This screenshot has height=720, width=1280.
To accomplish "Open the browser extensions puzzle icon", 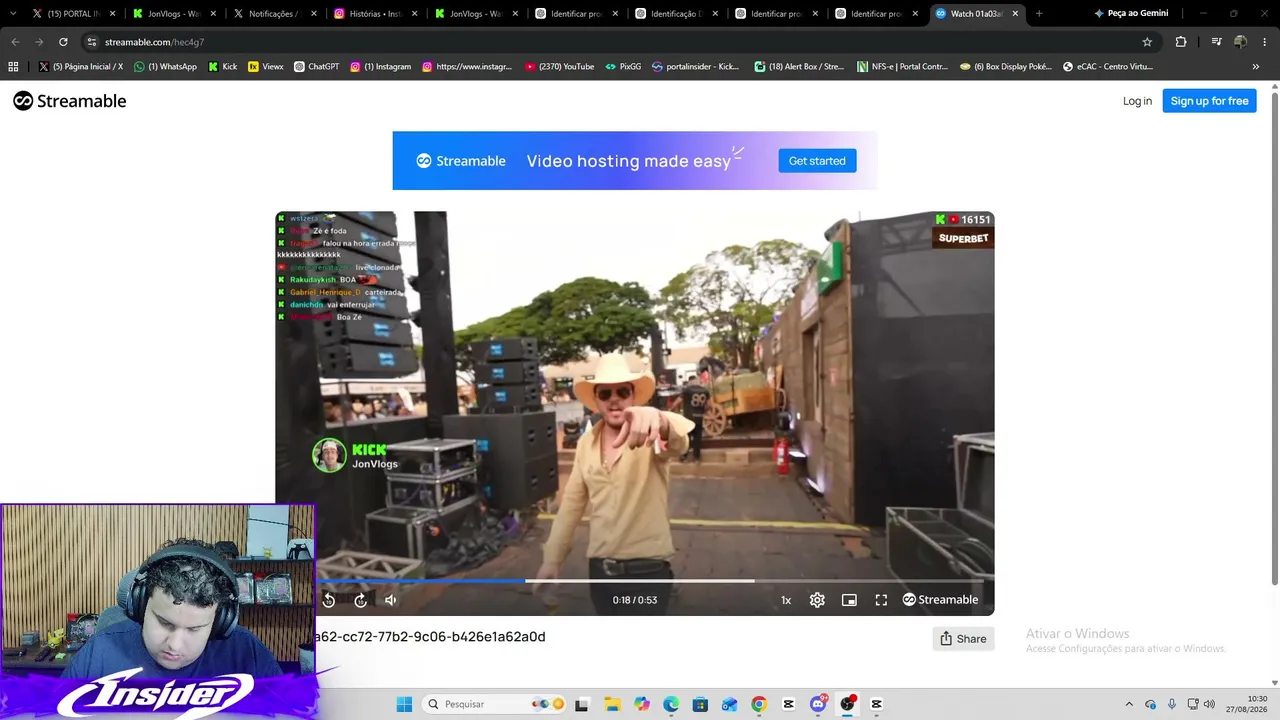I will [1181, 42].
